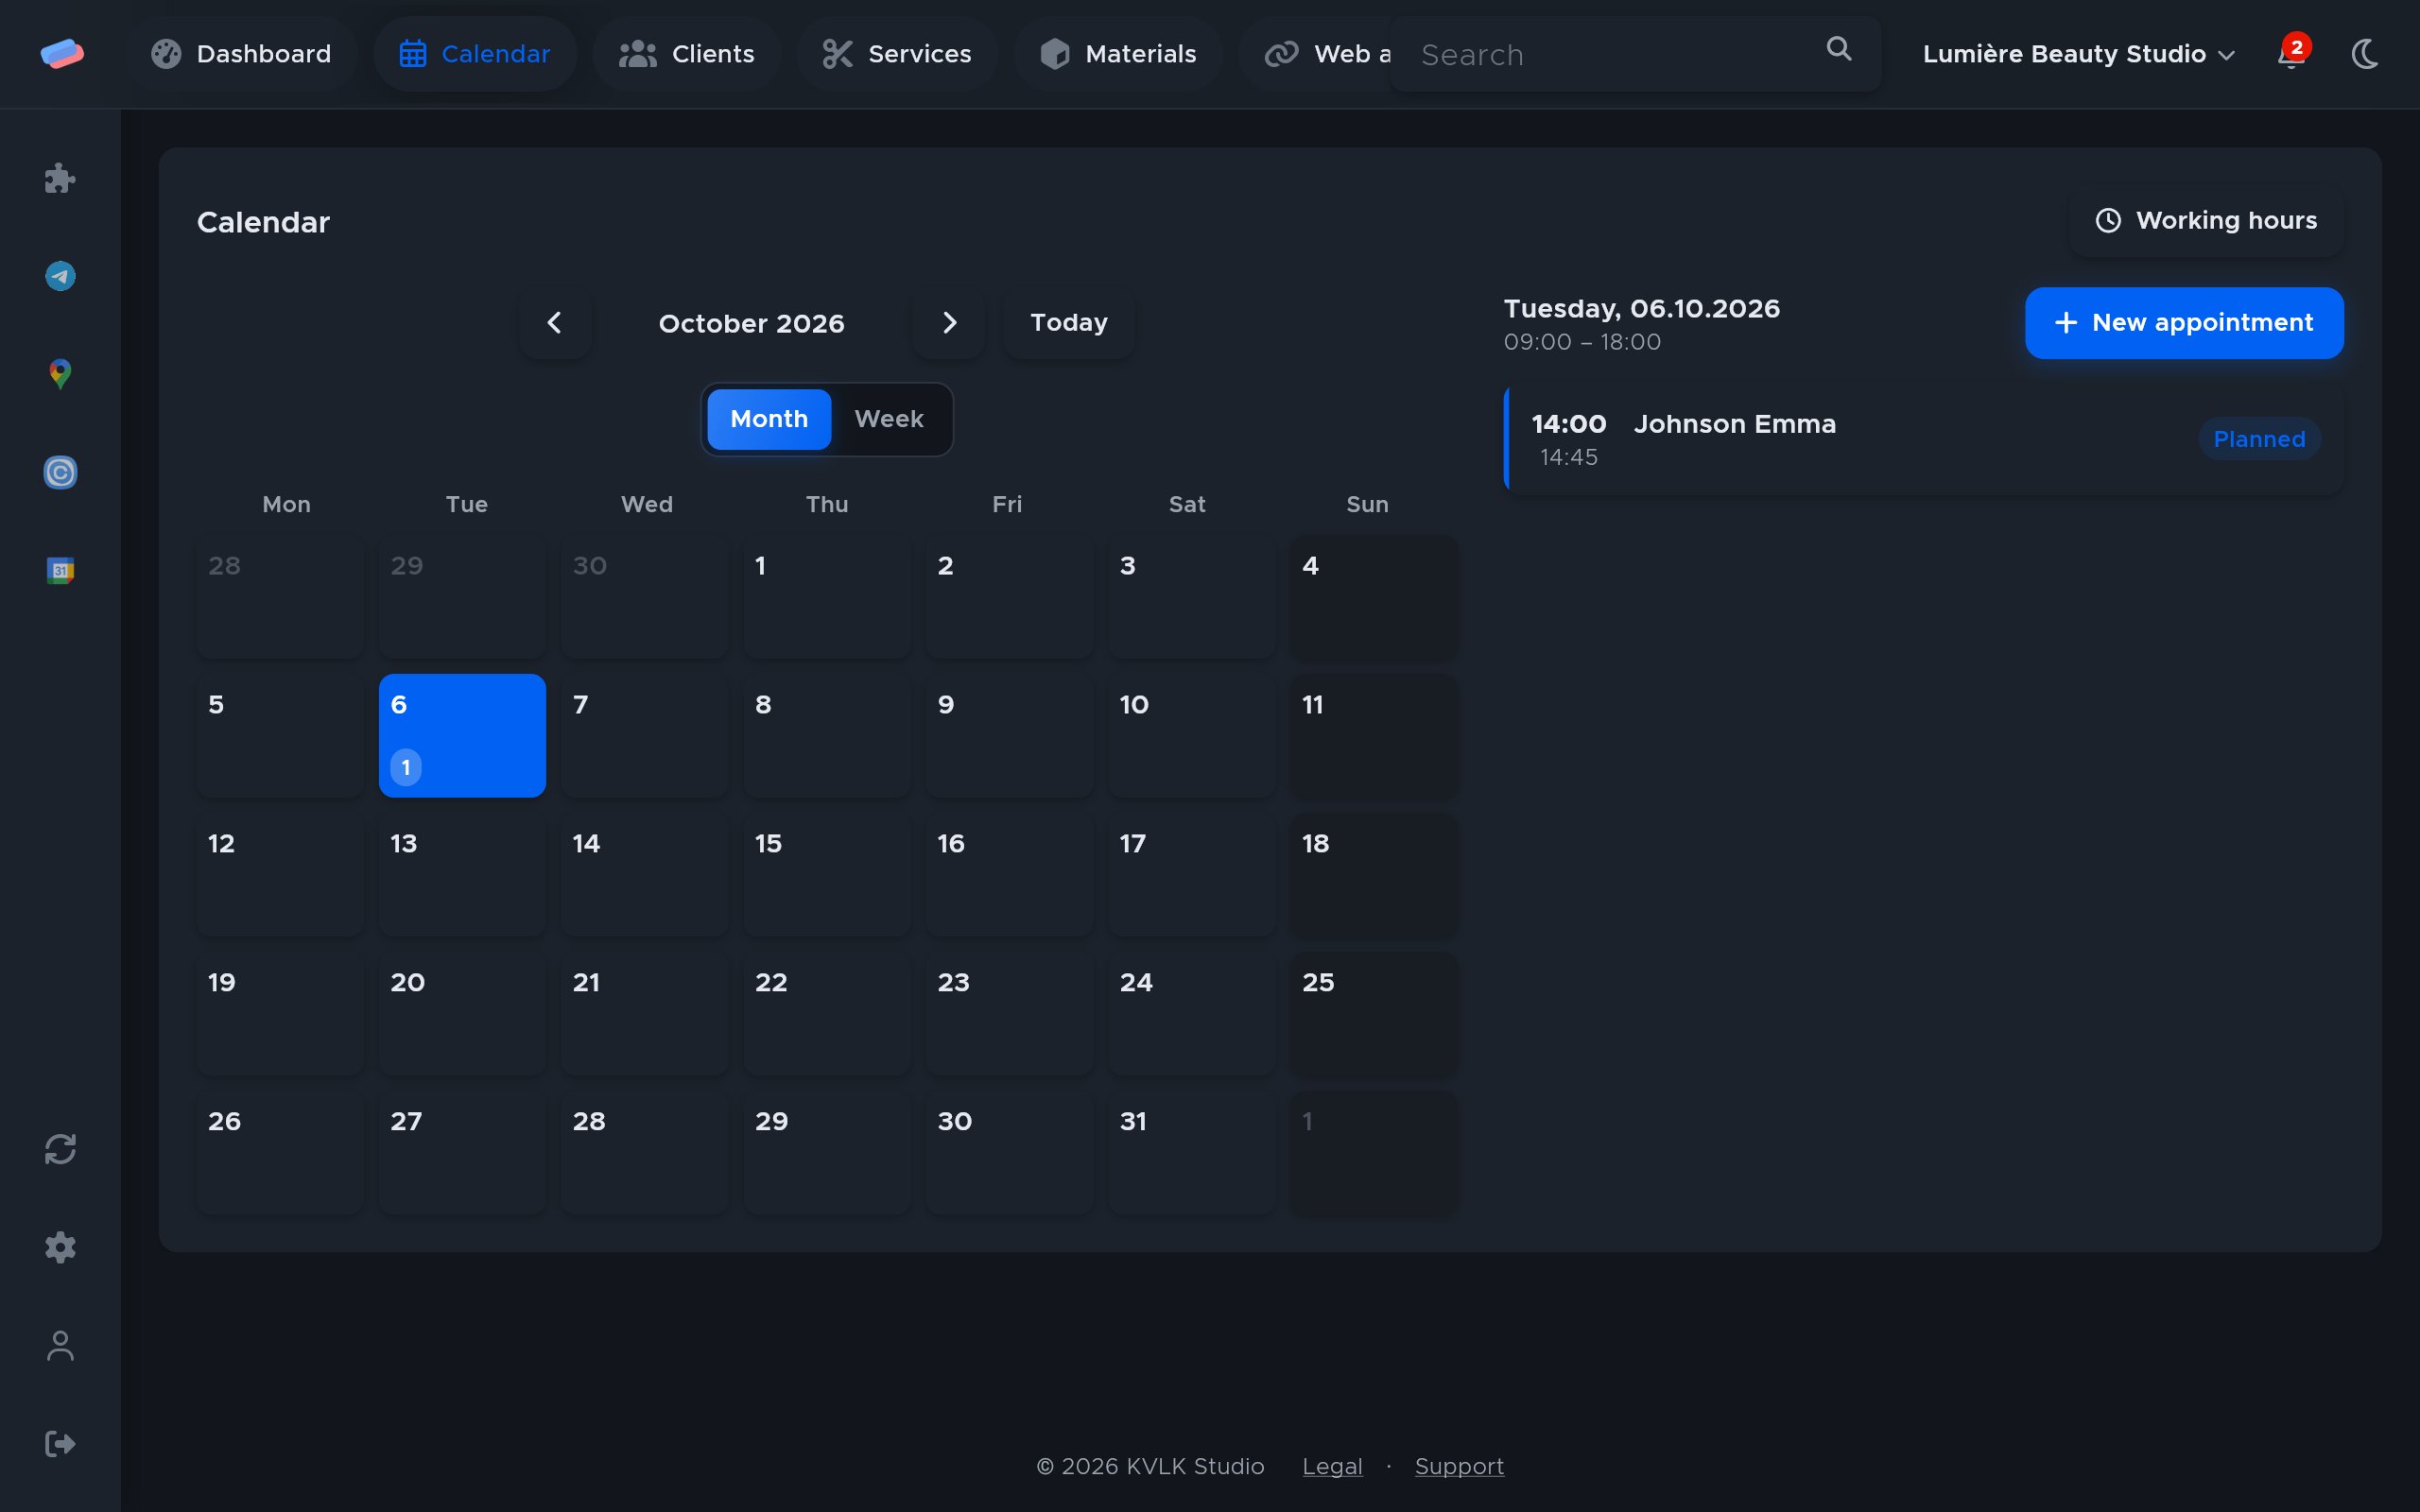Image resolution: width=2420 pixels, height=1512 pixels.
Task: Select October 15 day cell
Action: click(827, 874)
